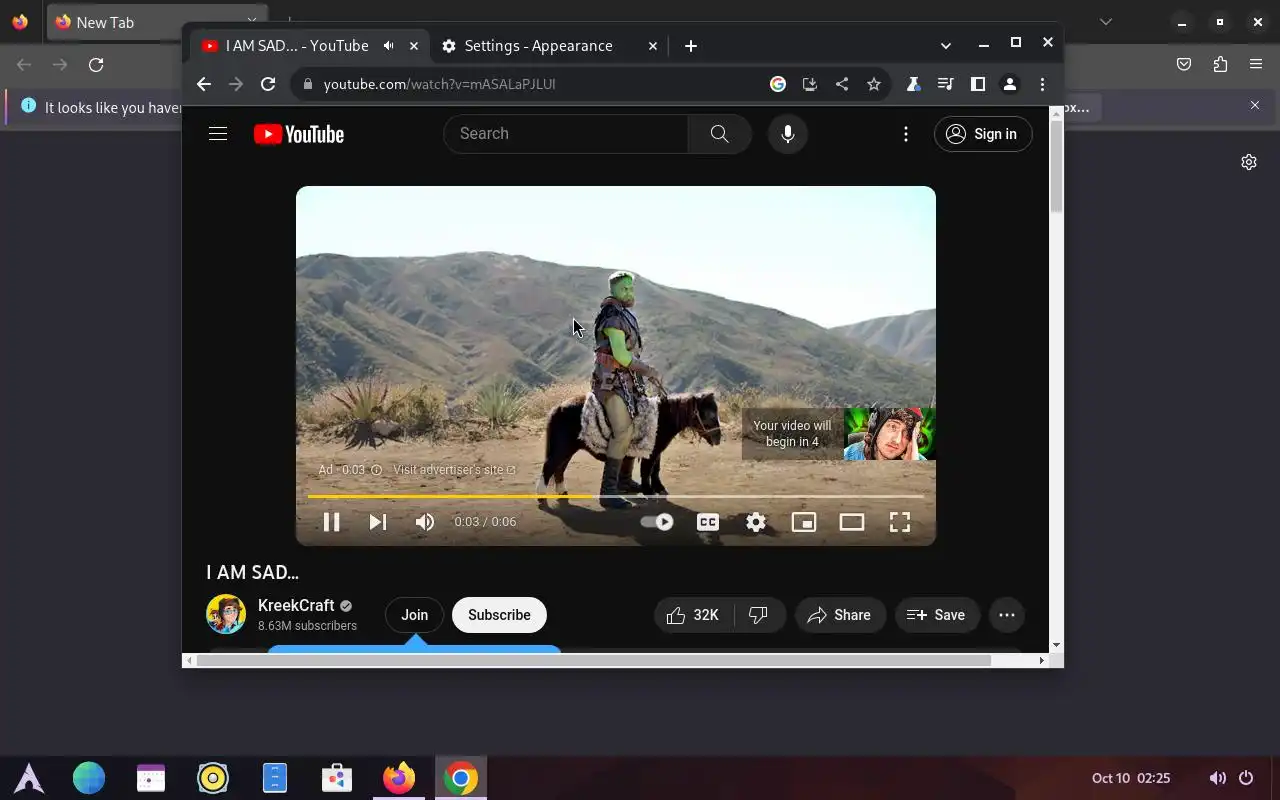
Task: Skip to the next video
Action: click(x=377, y=522)
